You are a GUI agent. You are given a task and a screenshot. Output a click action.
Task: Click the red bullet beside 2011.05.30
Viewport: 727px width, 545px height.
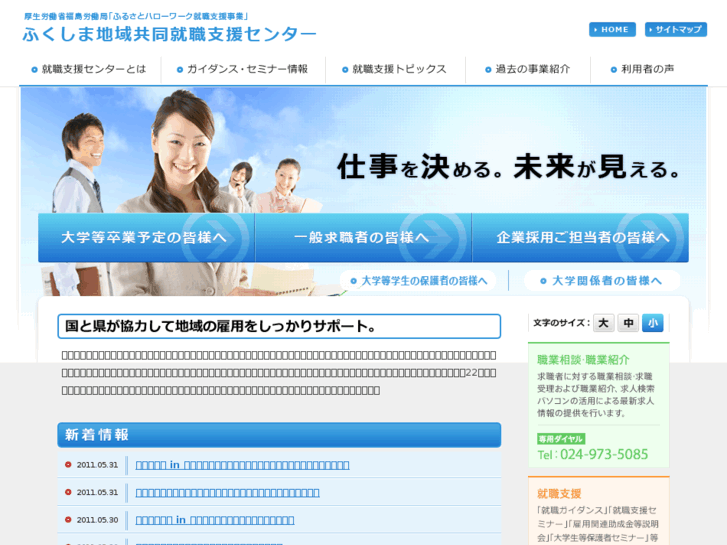tap(68, 519)
